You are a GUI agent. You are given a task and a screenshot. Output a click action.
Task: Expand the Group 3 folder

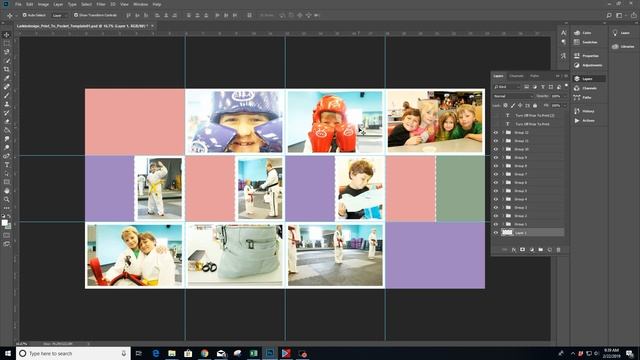(503, 207)
